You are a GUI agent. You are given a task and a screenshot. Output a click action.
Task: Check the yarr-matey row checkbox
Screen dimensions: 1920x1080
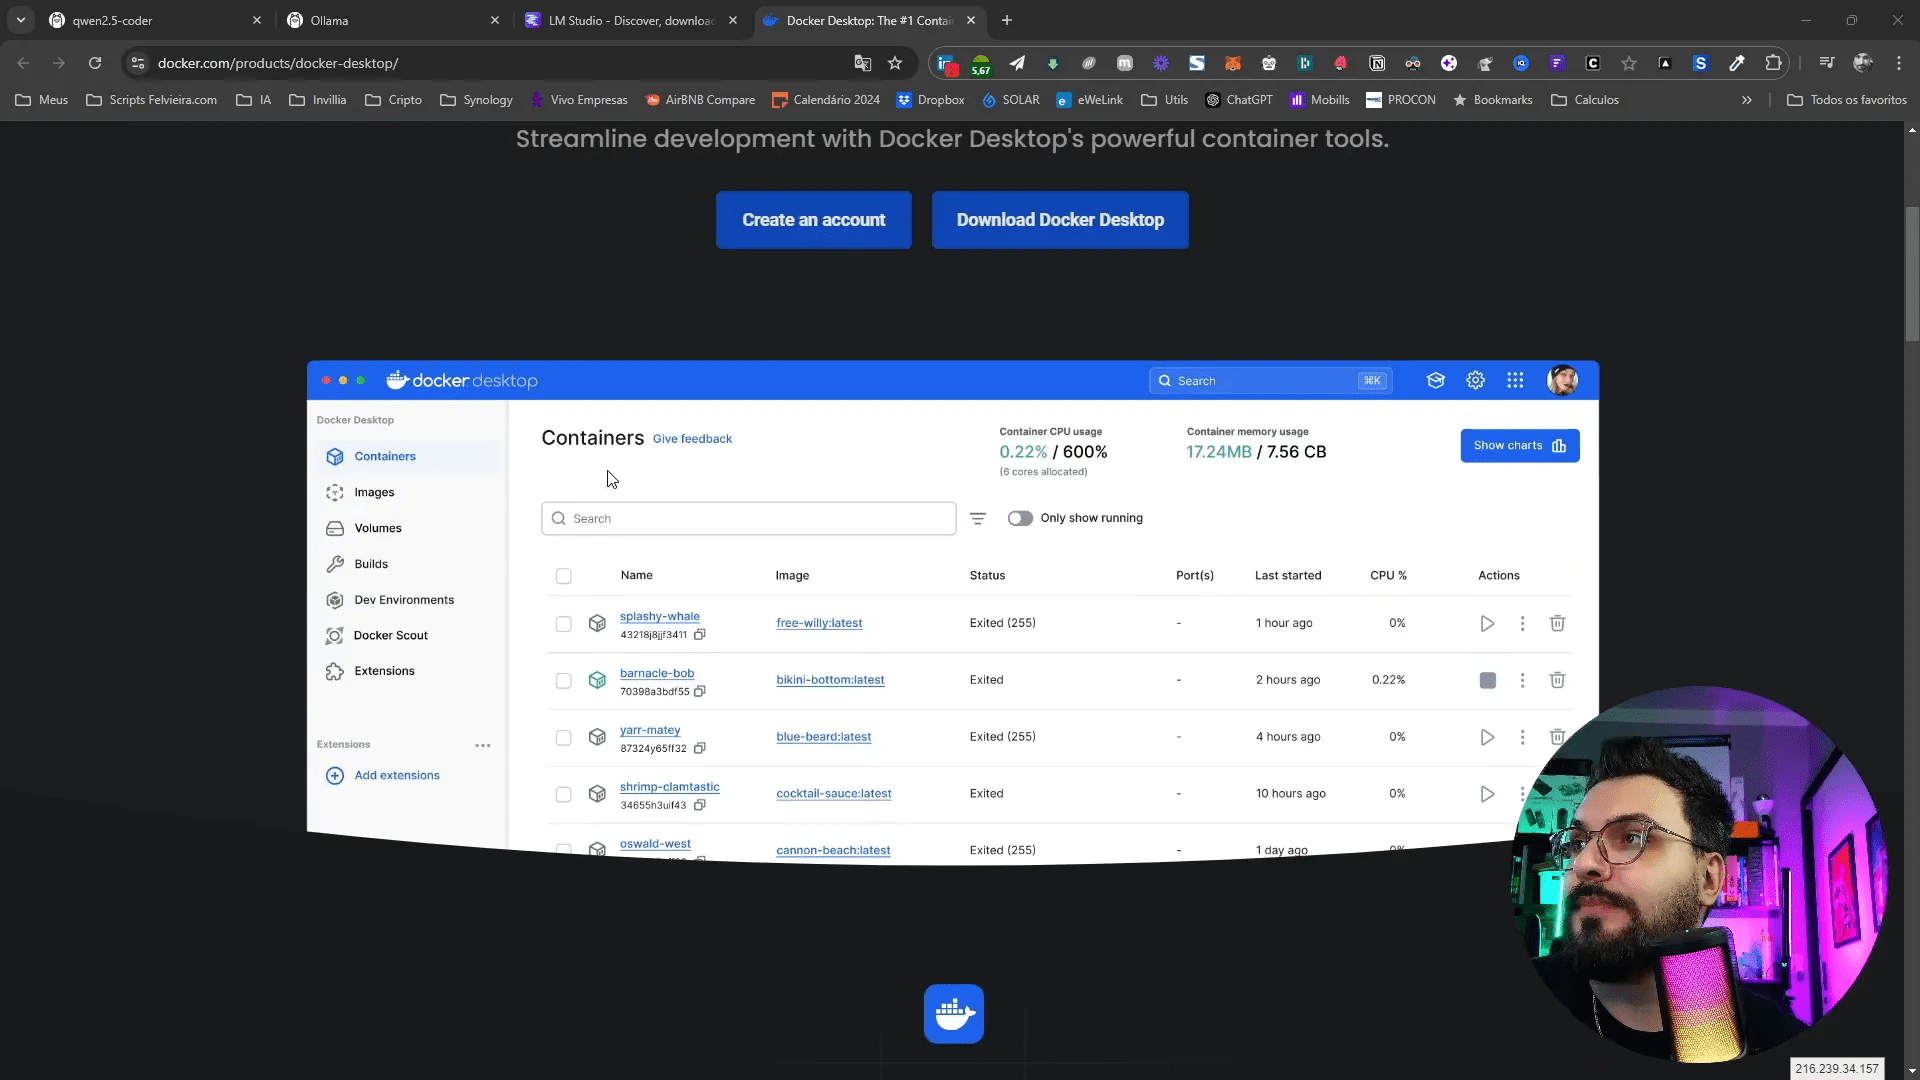coord(563,738)
